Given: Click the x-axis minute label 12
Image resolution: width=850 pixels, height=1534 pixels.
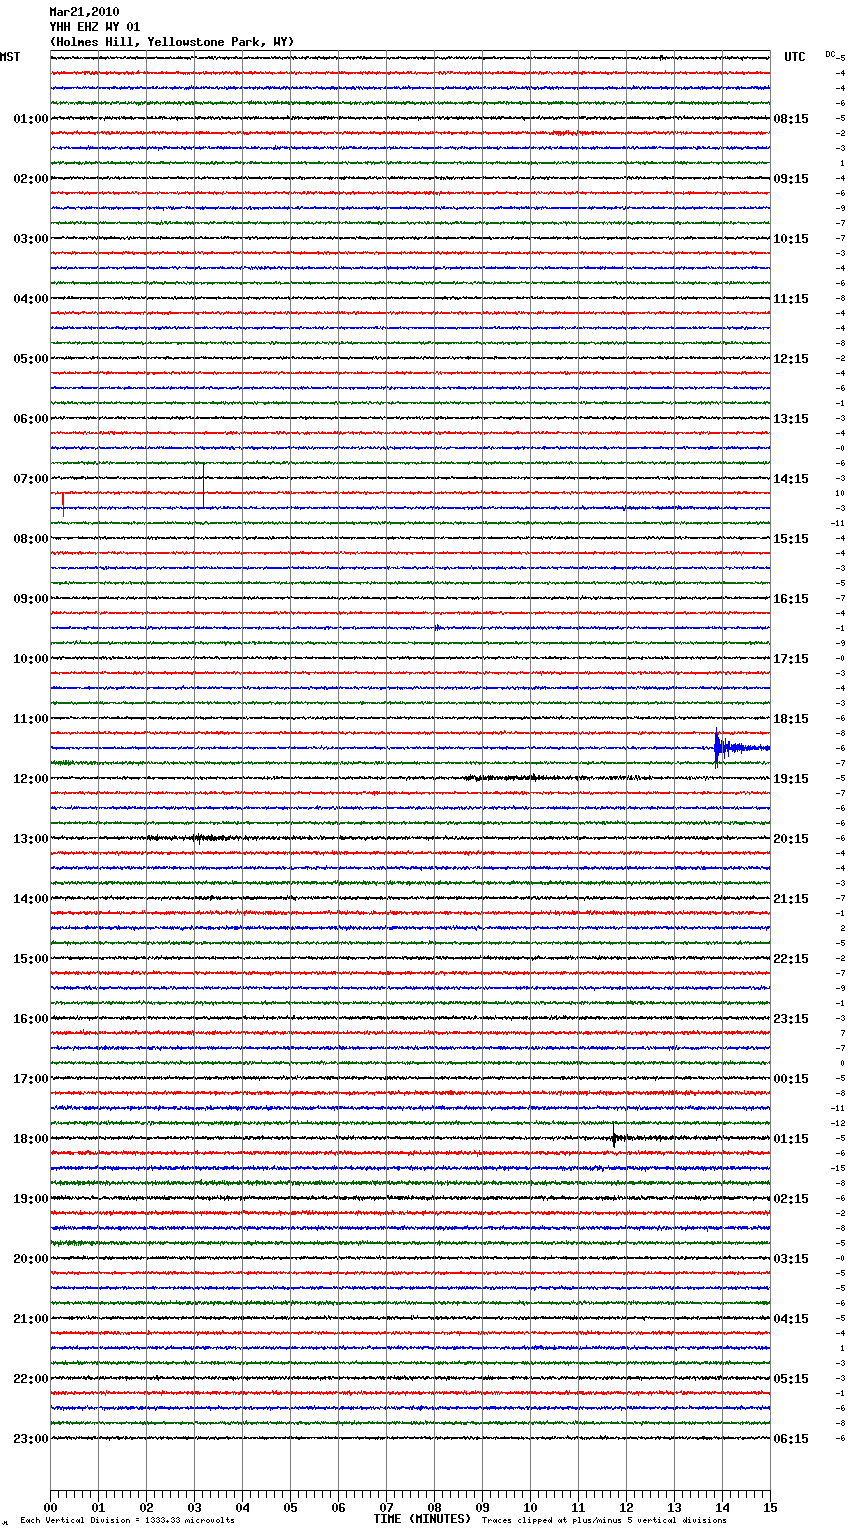Looking at the screenshot, I should point(626,1507).
